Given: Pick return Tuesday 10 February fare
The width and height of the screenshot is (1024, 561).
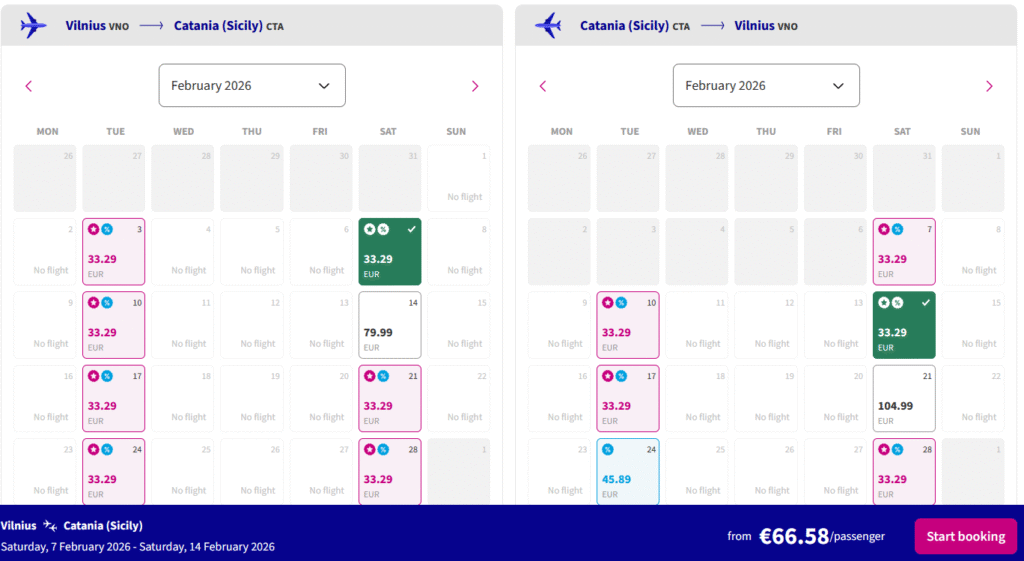Looking at the screenshot, I should pos(628,325).
